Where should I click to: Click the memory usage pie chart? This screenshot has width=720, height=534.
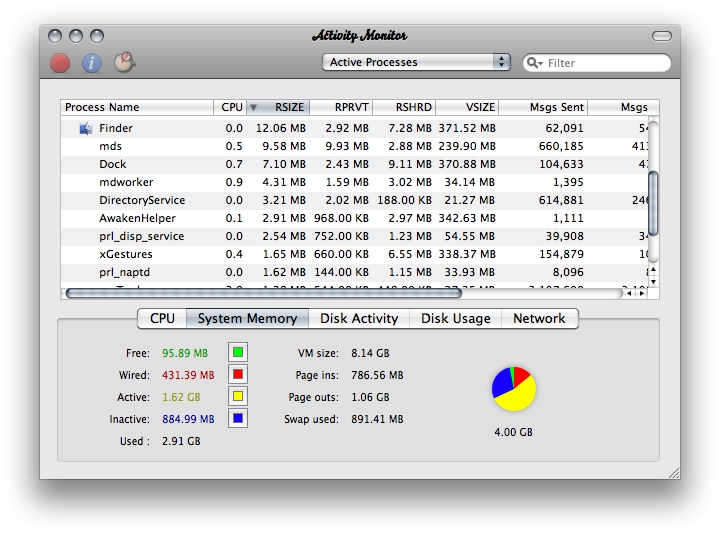tap(514, 388)
